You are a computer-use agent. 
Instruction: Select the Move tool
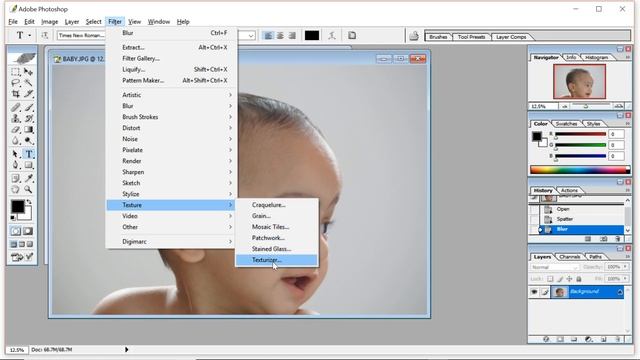(x=28, y=72)
